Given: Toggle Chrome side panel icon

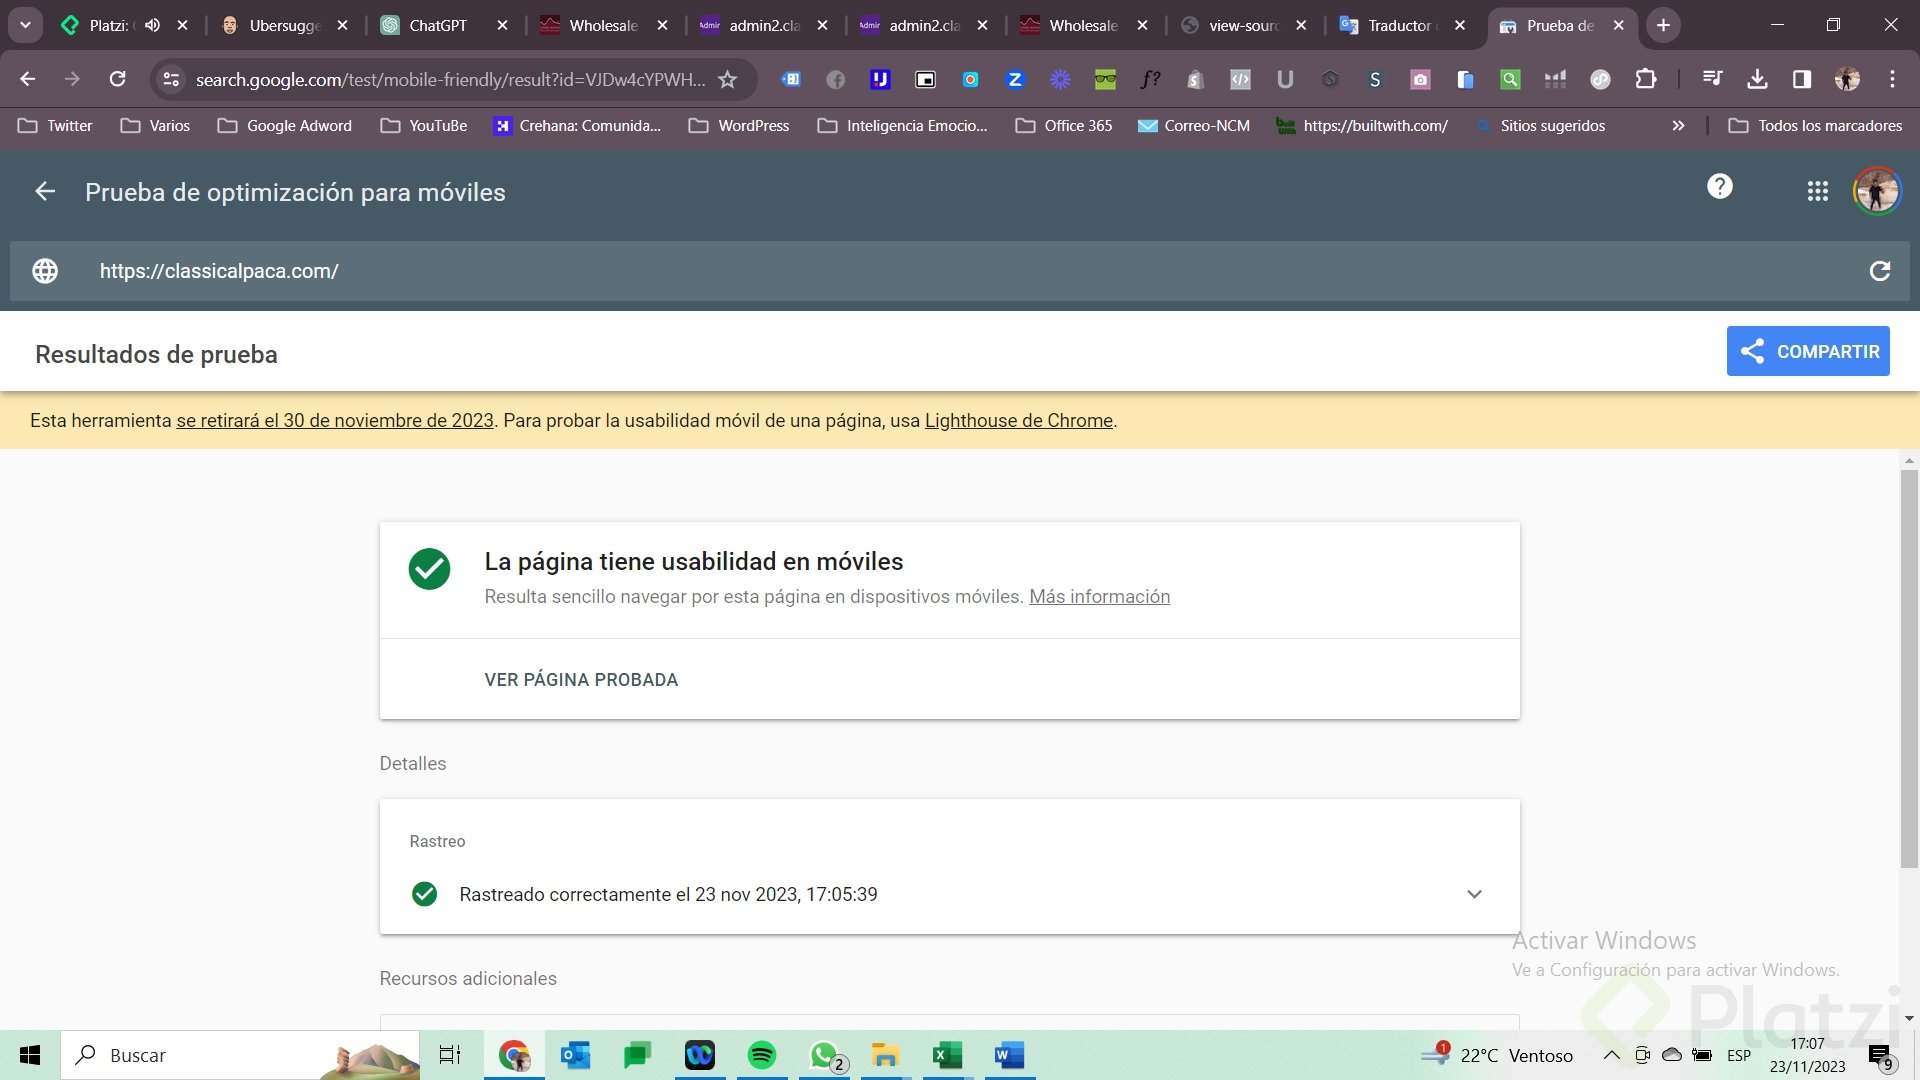Looking at the screenshot, I should pos(1801,79).
